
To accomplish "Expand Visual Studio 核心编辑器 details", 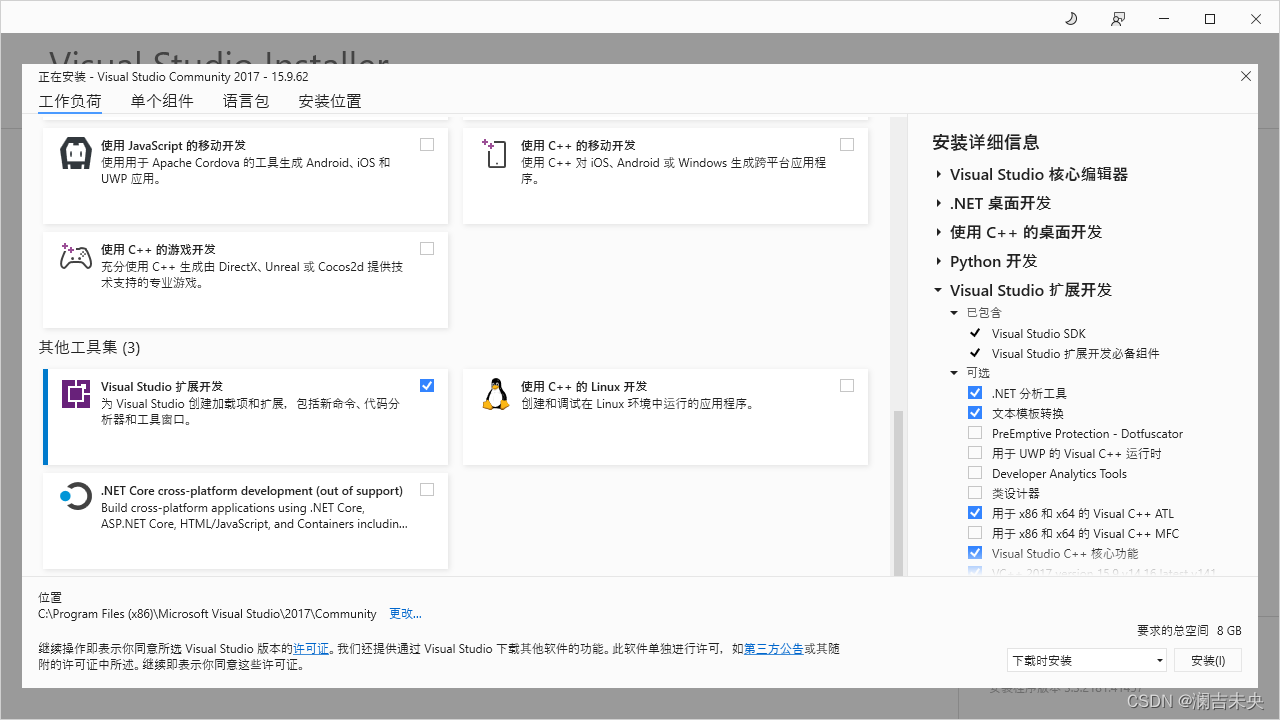I will pos(938,174).
